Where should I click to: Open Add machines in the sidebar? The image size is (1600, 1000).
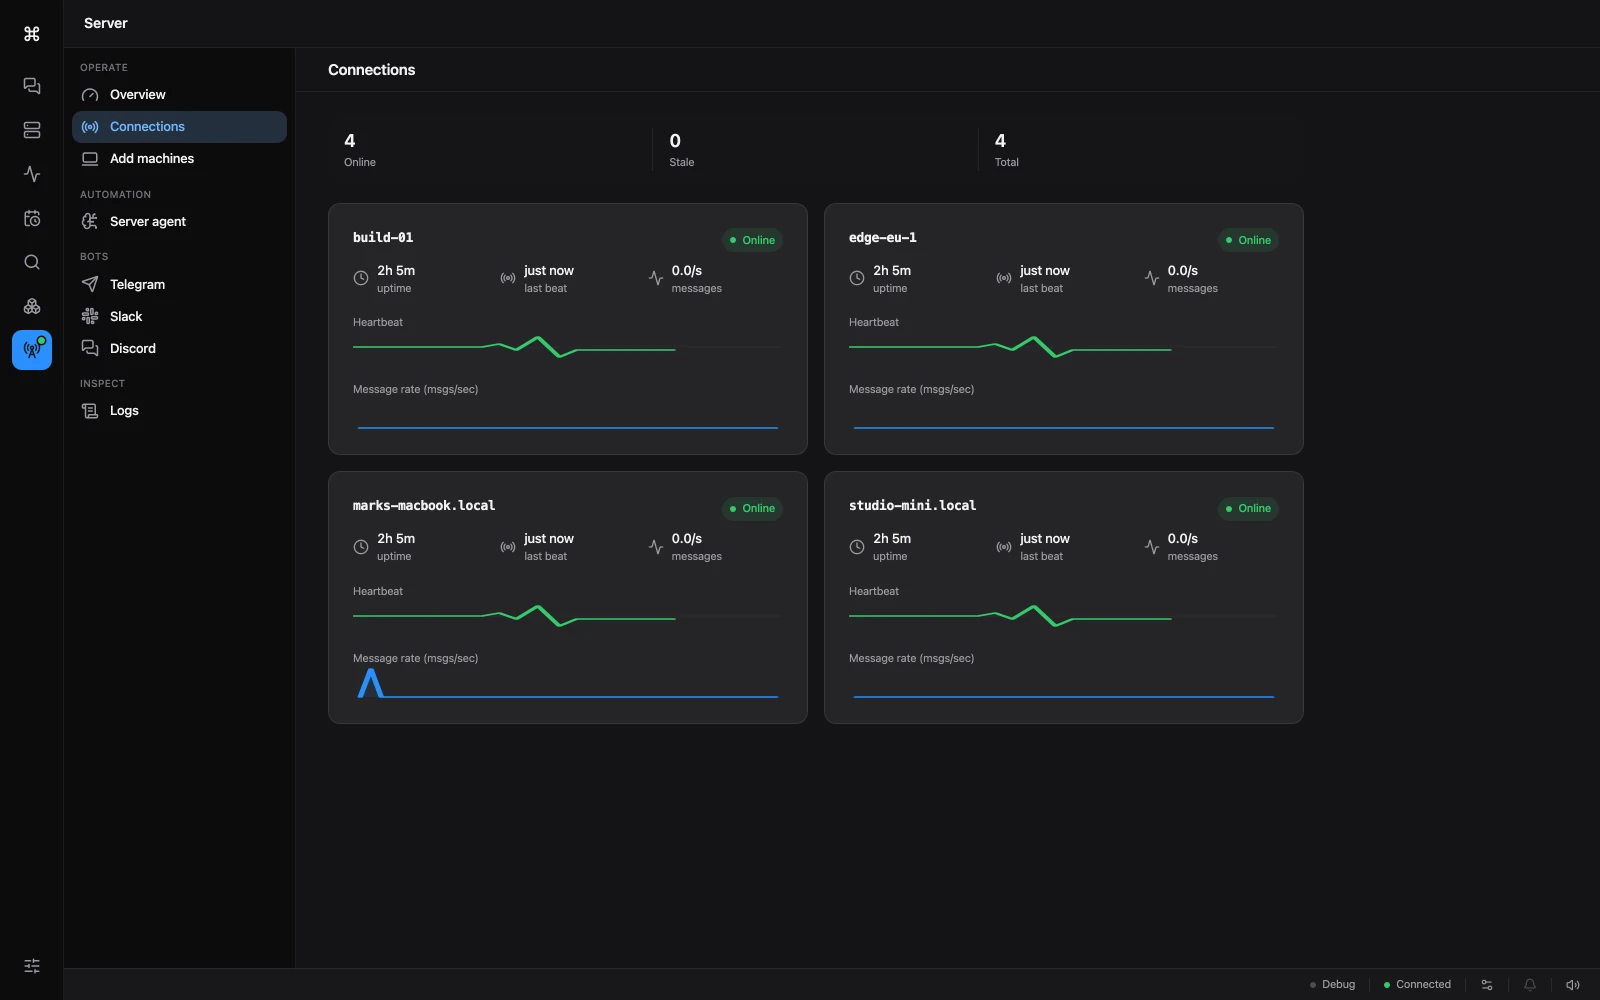(179, 159)
